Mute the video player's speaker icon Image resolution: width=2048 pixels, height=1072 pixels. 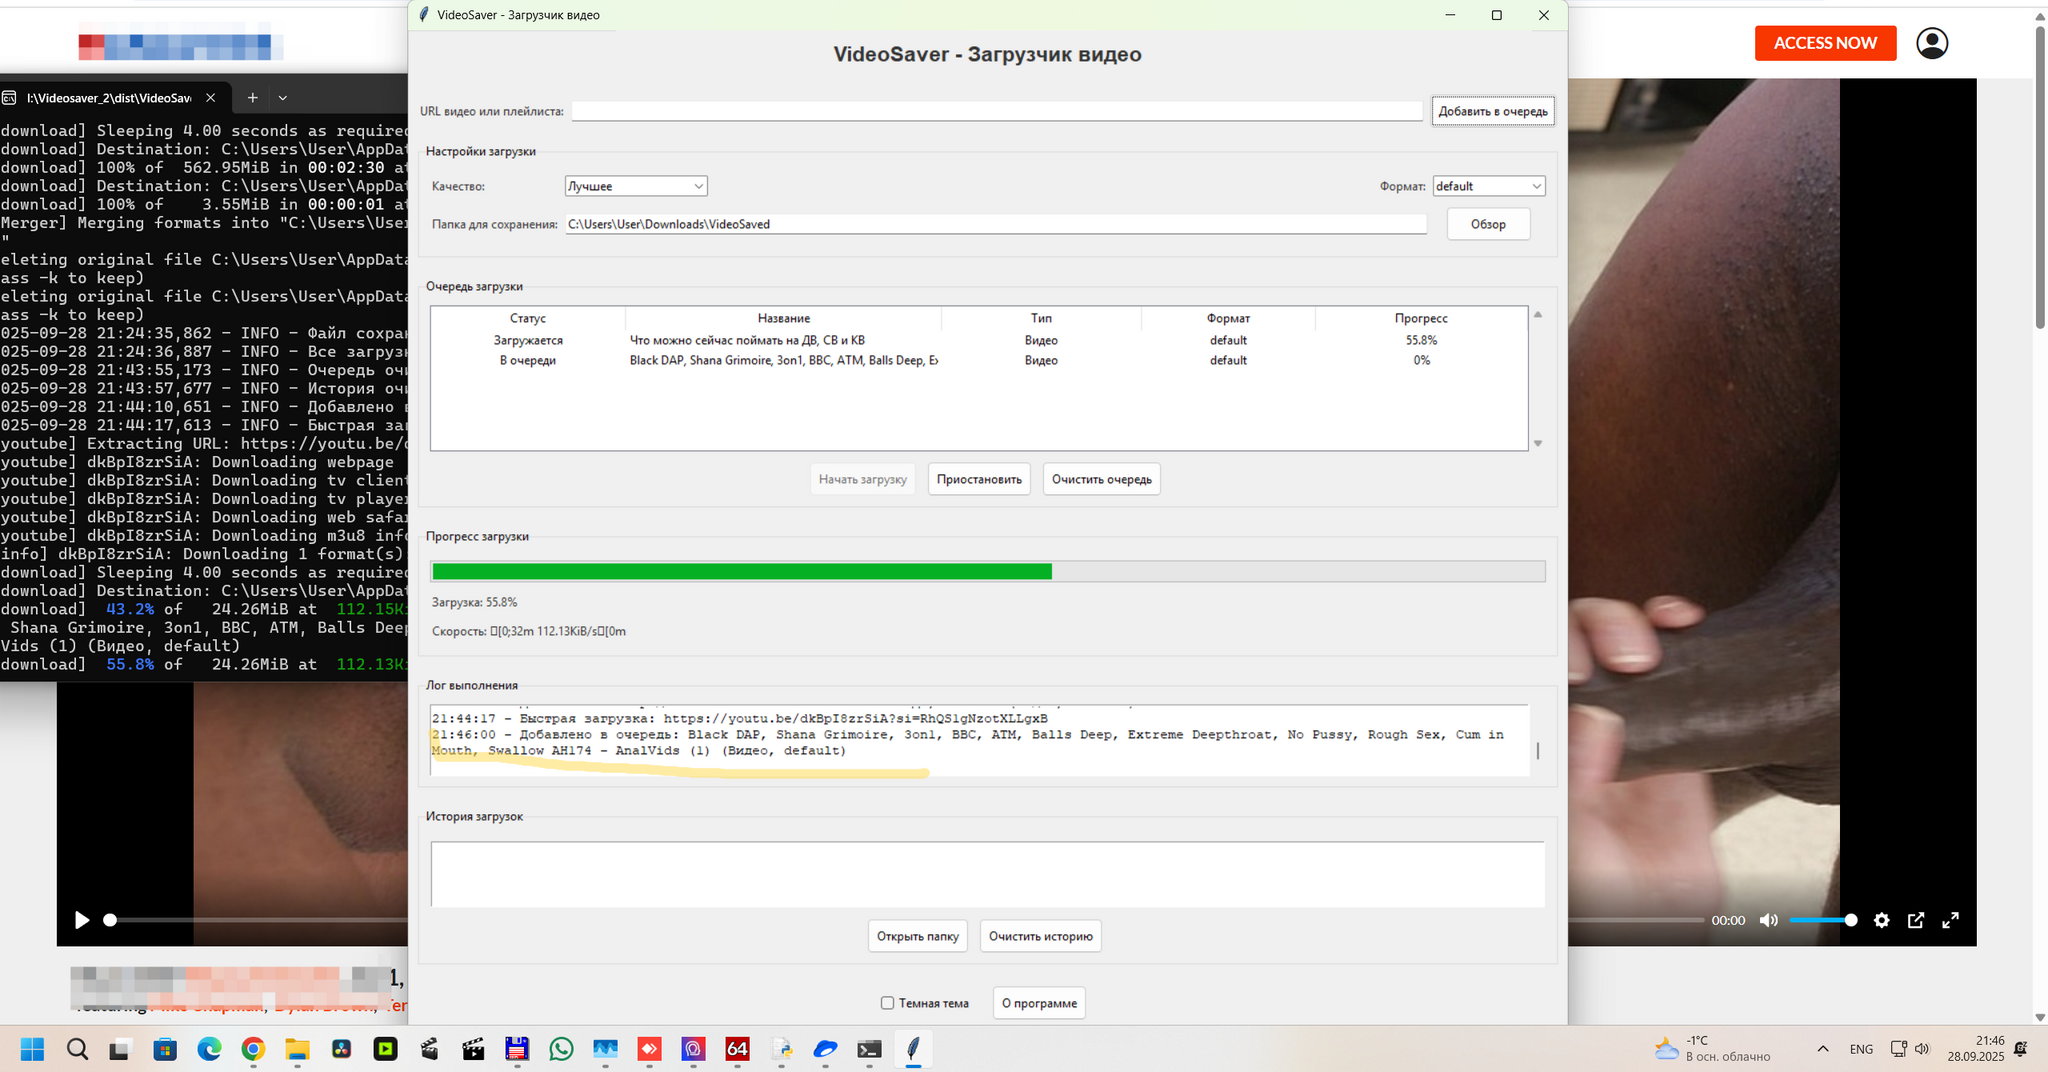pyautogui.click(x=1768, y=920)
